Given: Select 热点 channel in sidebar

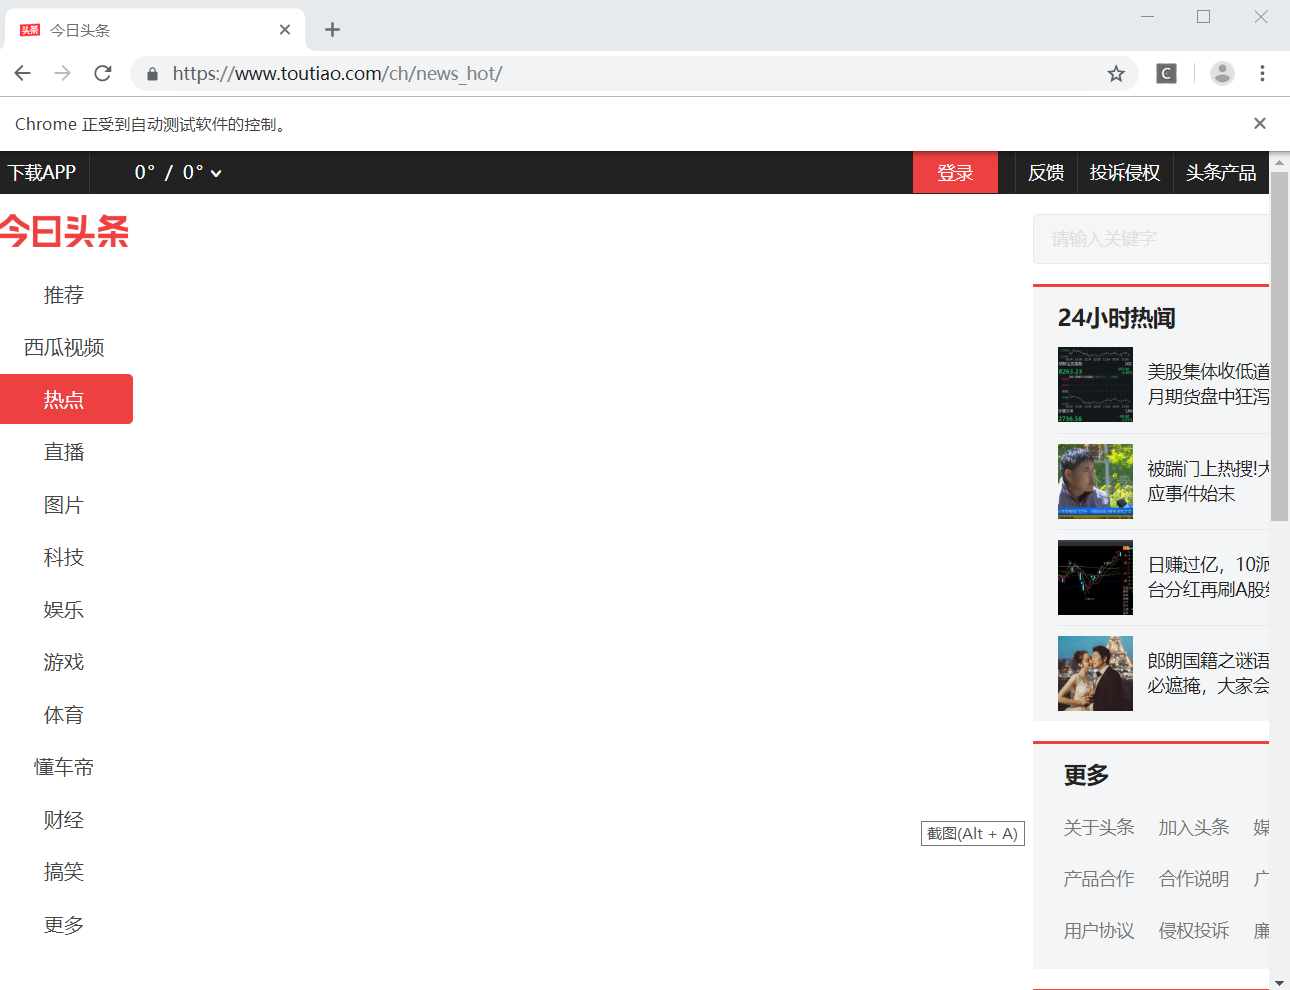Looking at the screenshot, I should pyautogui.click(x=66, y=399).
